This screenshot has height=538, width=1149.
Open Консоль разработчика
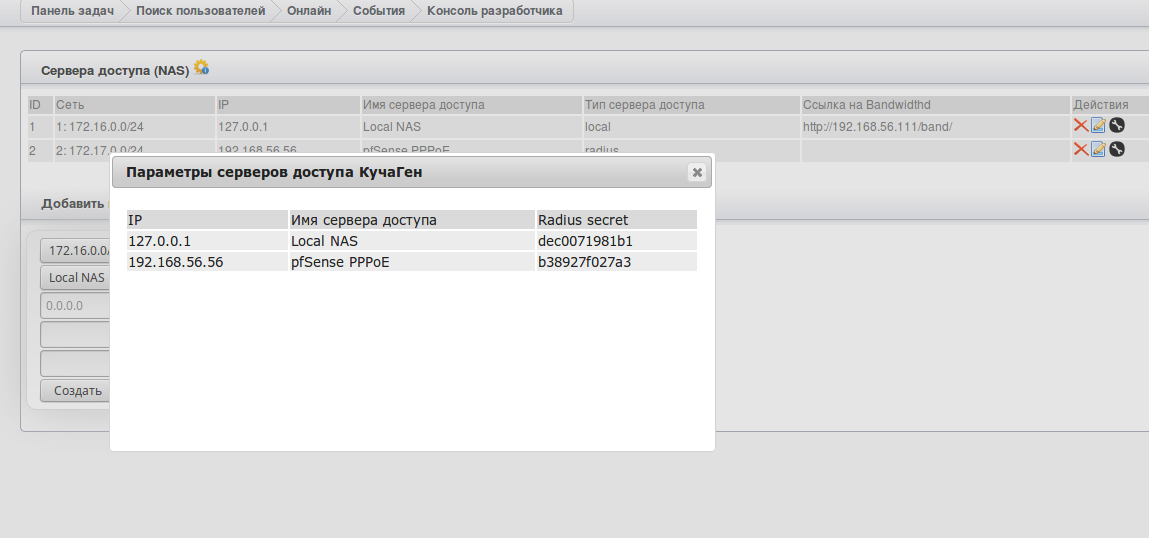[x=494, y=12]
